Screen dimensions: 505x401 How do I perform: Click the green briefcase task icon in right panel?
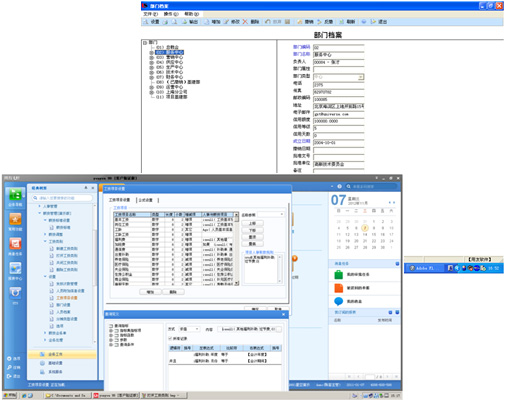tap(339, 274)
